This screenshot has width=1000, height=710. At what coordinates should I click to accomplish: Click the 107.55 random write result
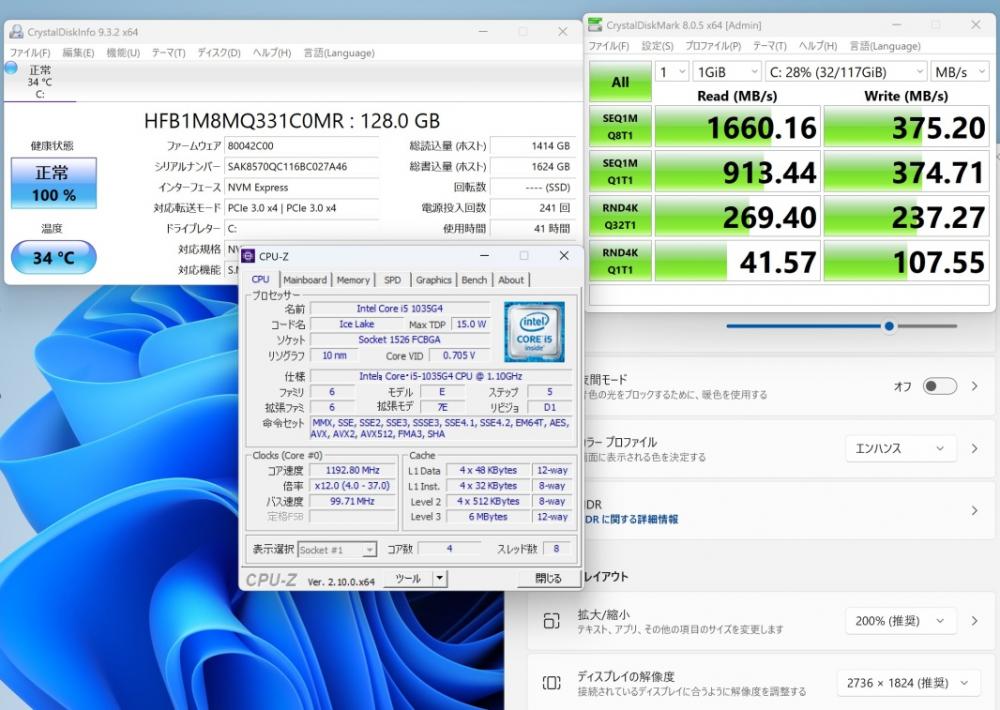[906, 260]
